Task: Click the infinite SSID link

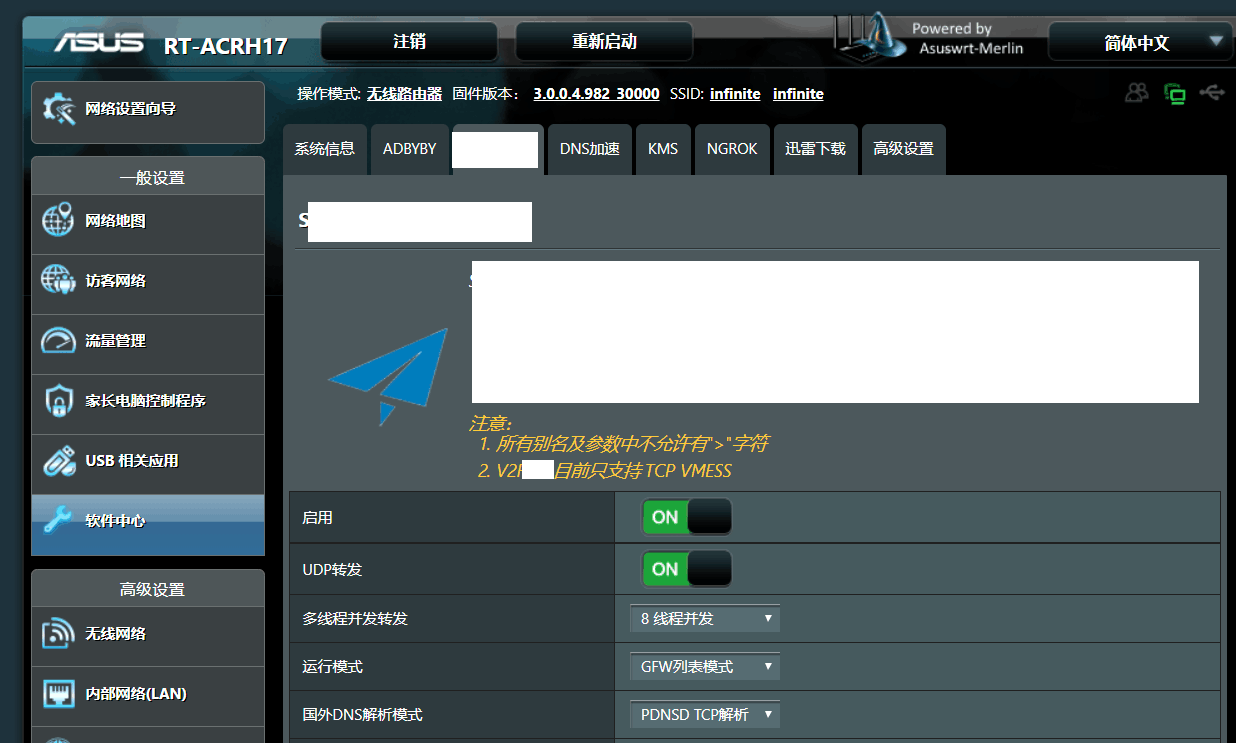Action: pos(735,93)
